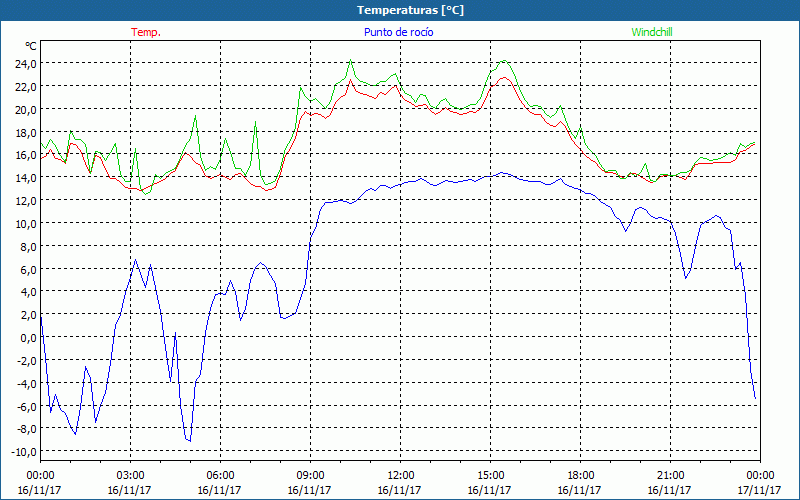Click the '15:00' time axis label
The image size is (800, 500).
click(490, 476)
